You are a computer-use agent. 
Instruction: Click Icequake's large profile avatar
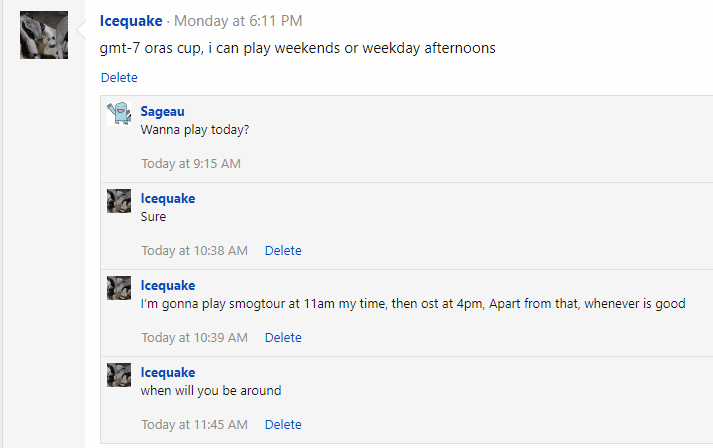tap(44, 35)
